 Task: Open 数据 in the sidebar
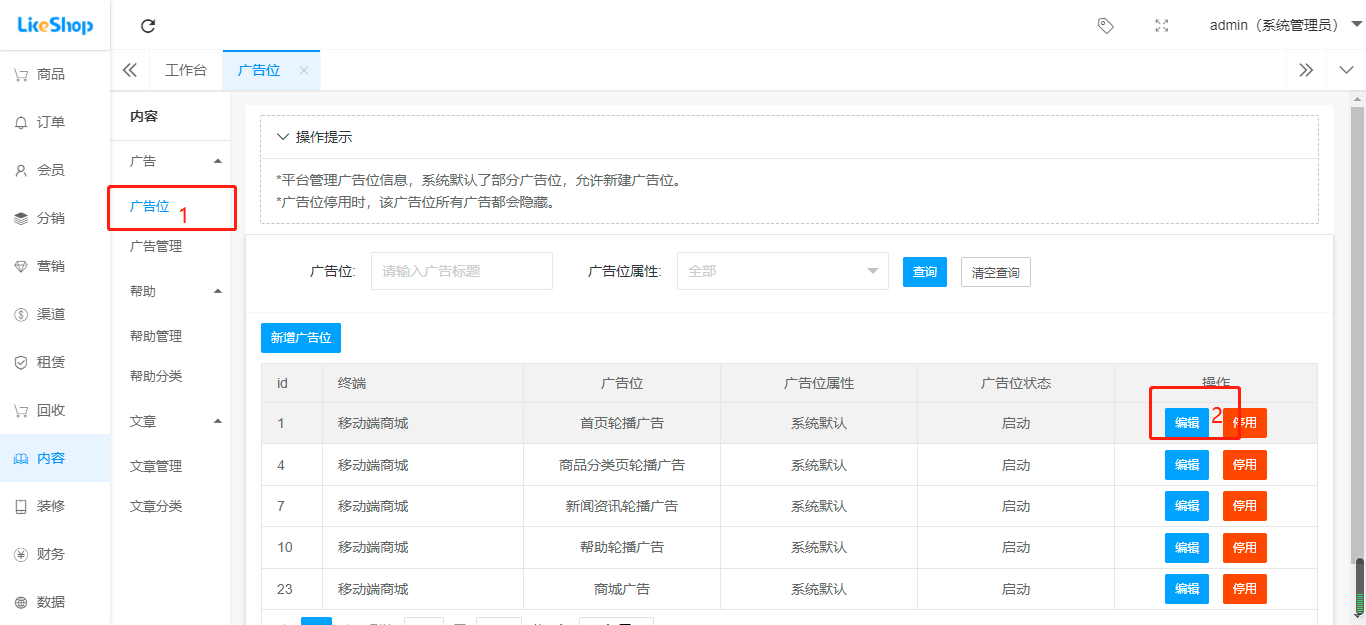(55, 602)
